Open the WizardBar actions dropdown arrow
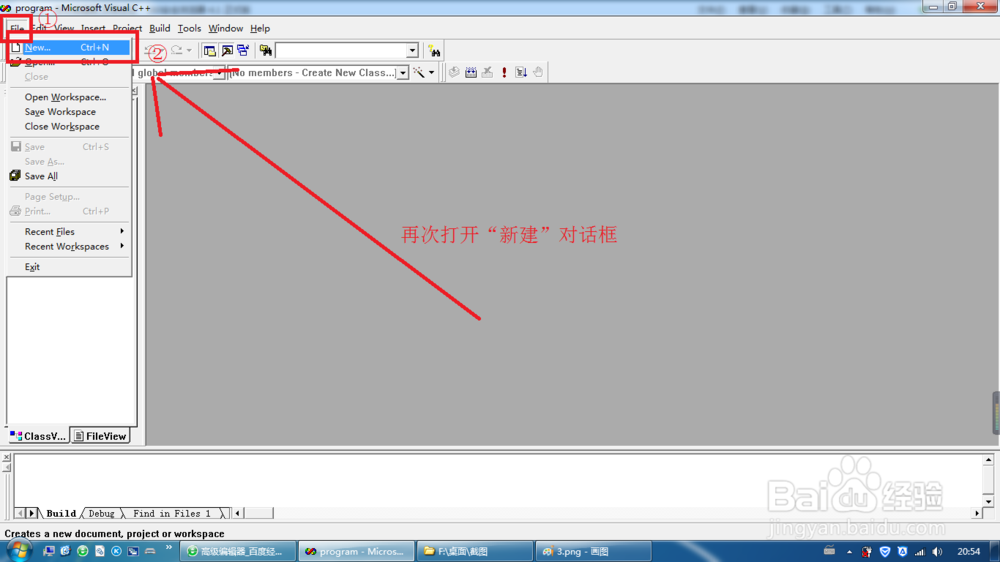1000x562 pixels. coord(432,73)
